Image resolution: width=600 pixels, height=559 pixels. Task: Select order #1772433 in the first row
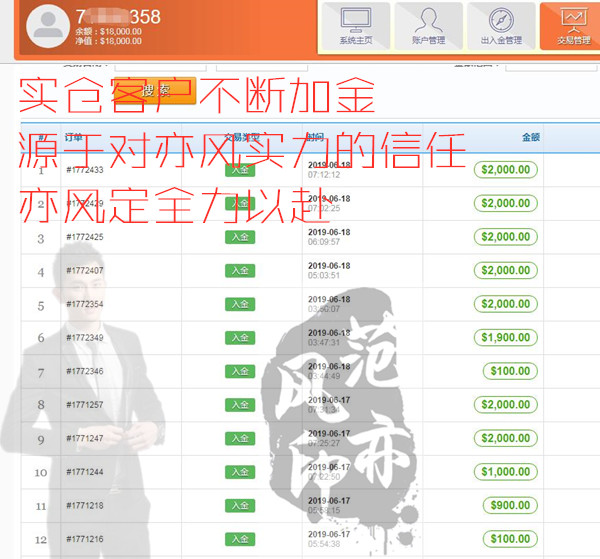click(x=85, y=170)
